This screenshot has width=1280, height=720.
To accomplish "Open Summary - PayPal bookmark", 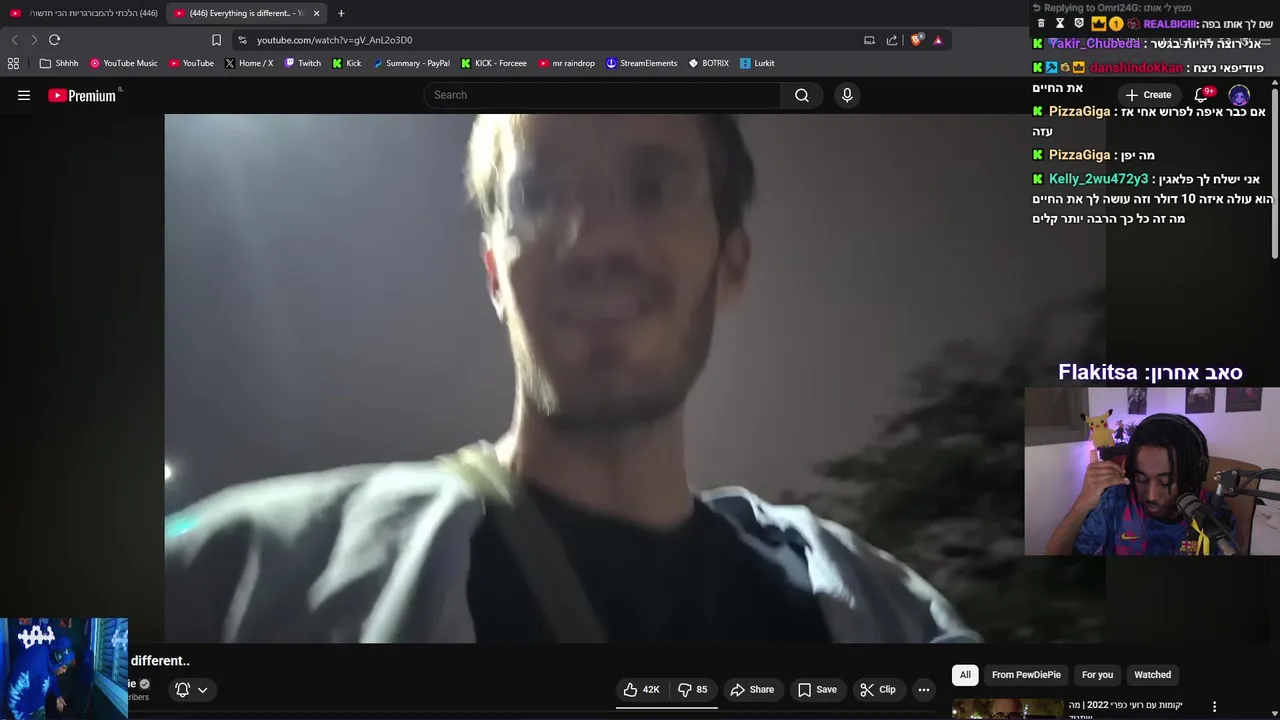I will 411,63.
